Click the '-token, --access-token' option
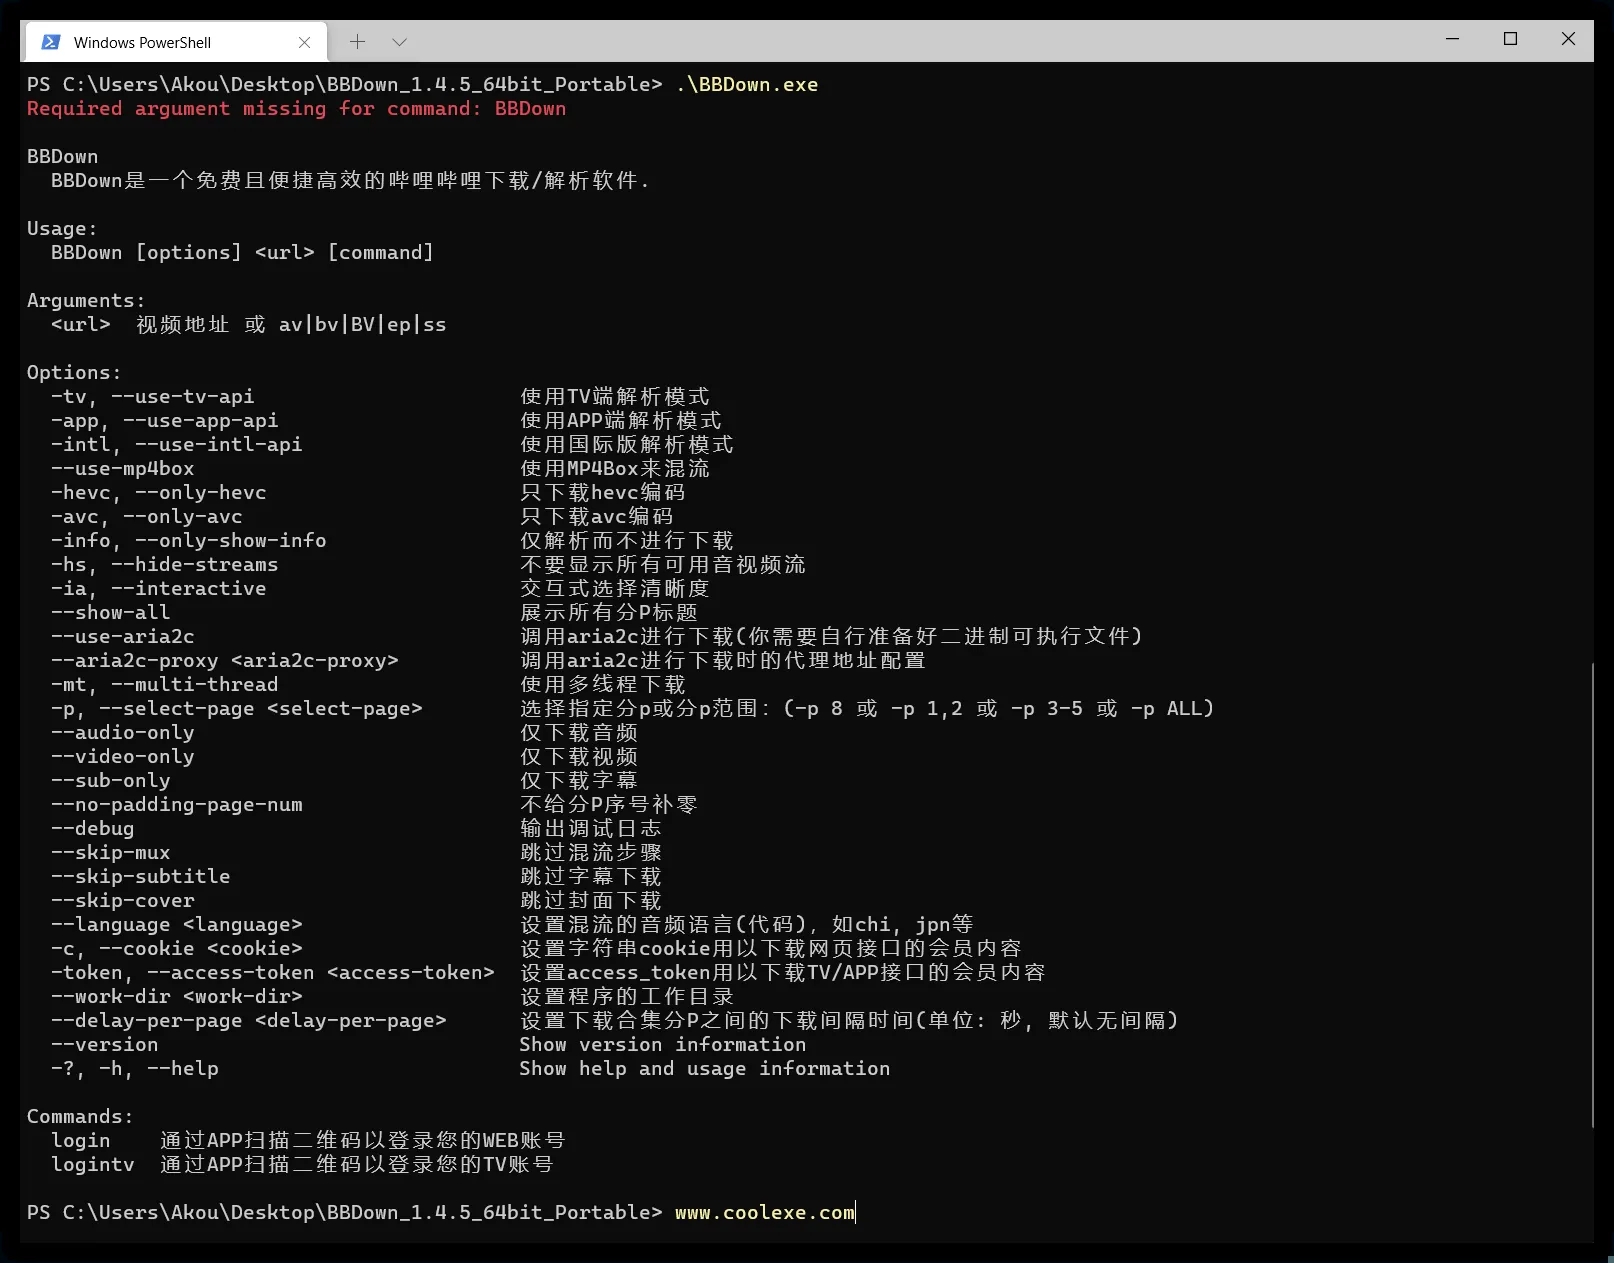The width and height of the screenshot is (1614, 1263). [273, 972]
